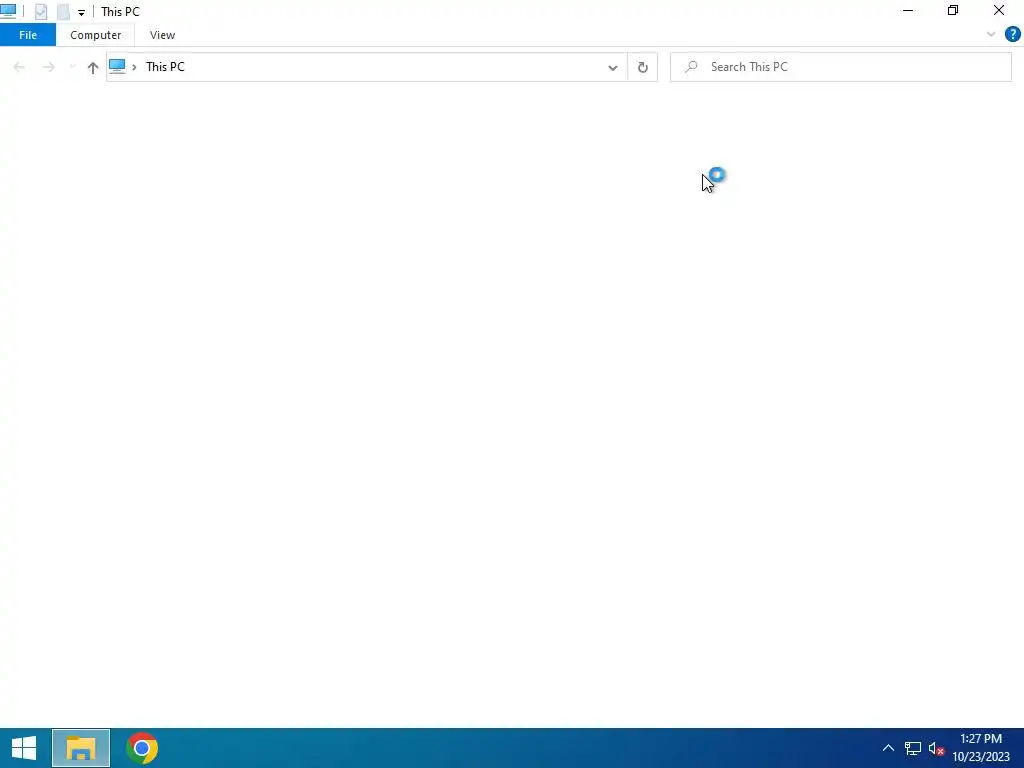
Task: Open the Customize Quick Access Toolbar dropdown
Action: coord(81,12)
